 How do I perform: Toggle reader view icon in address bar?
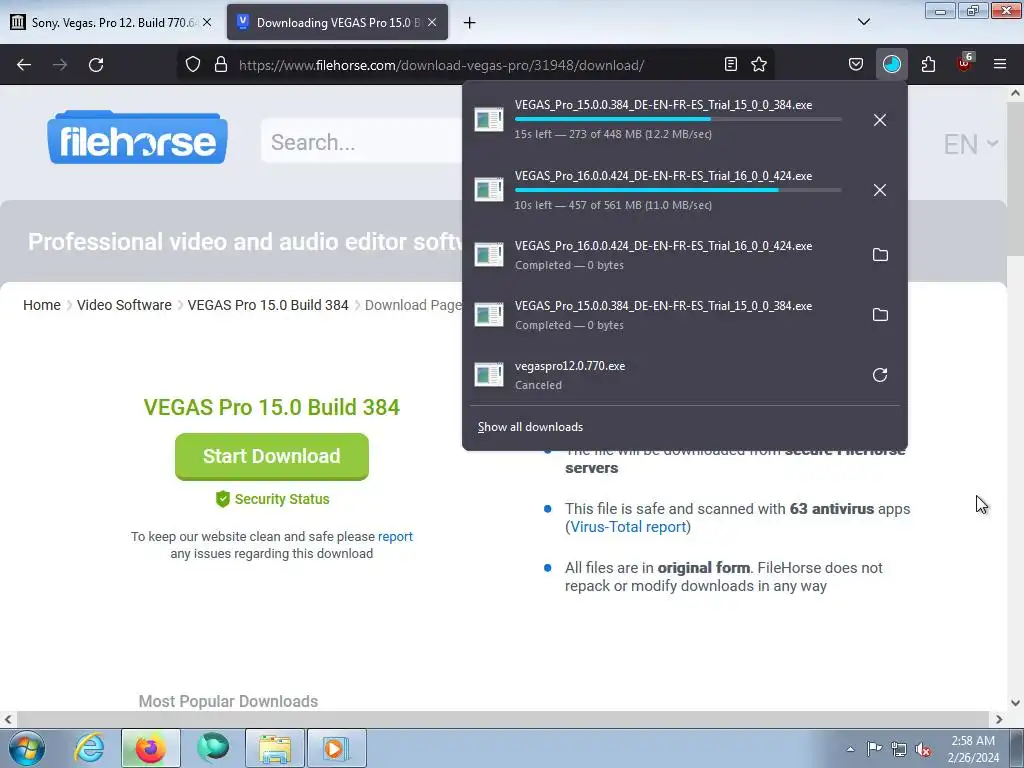click(x=731, y=65)
